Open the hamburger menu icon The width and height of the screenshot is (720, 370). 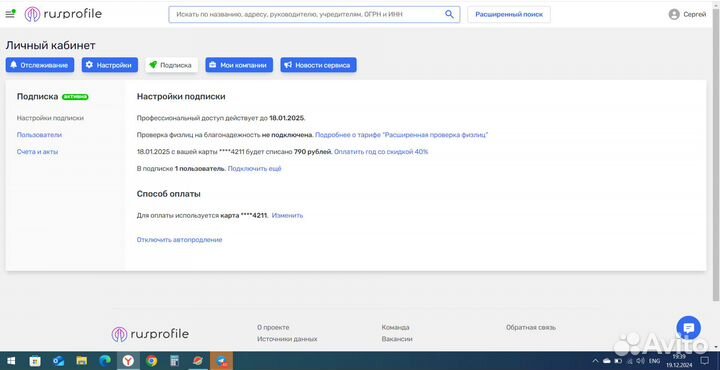click(10, 14)
